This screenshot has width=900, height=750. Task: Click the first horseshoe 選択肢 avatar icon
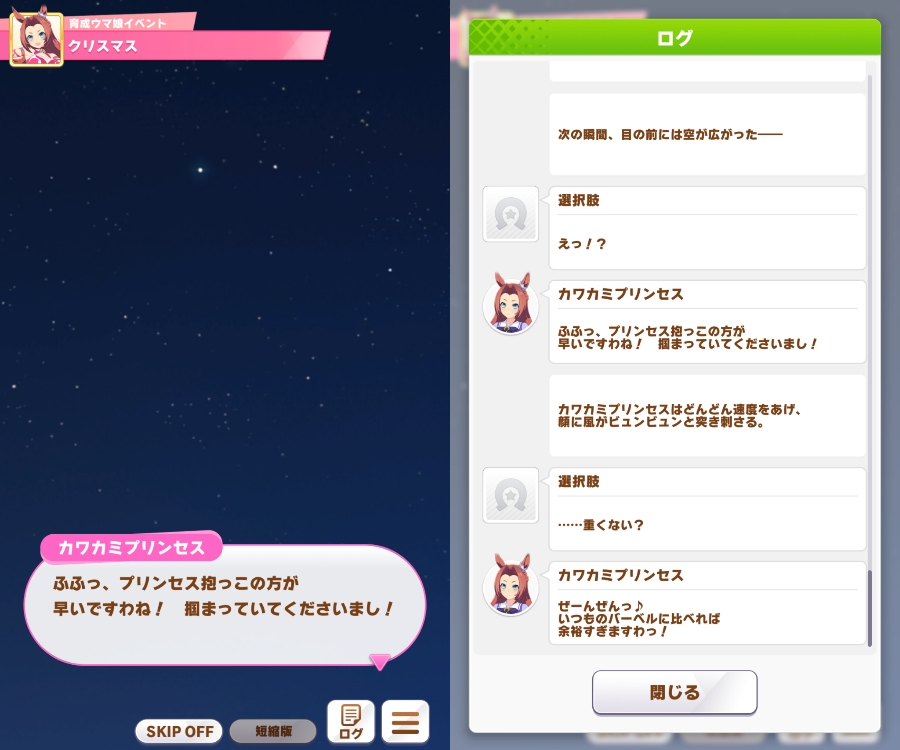point(511,214)
